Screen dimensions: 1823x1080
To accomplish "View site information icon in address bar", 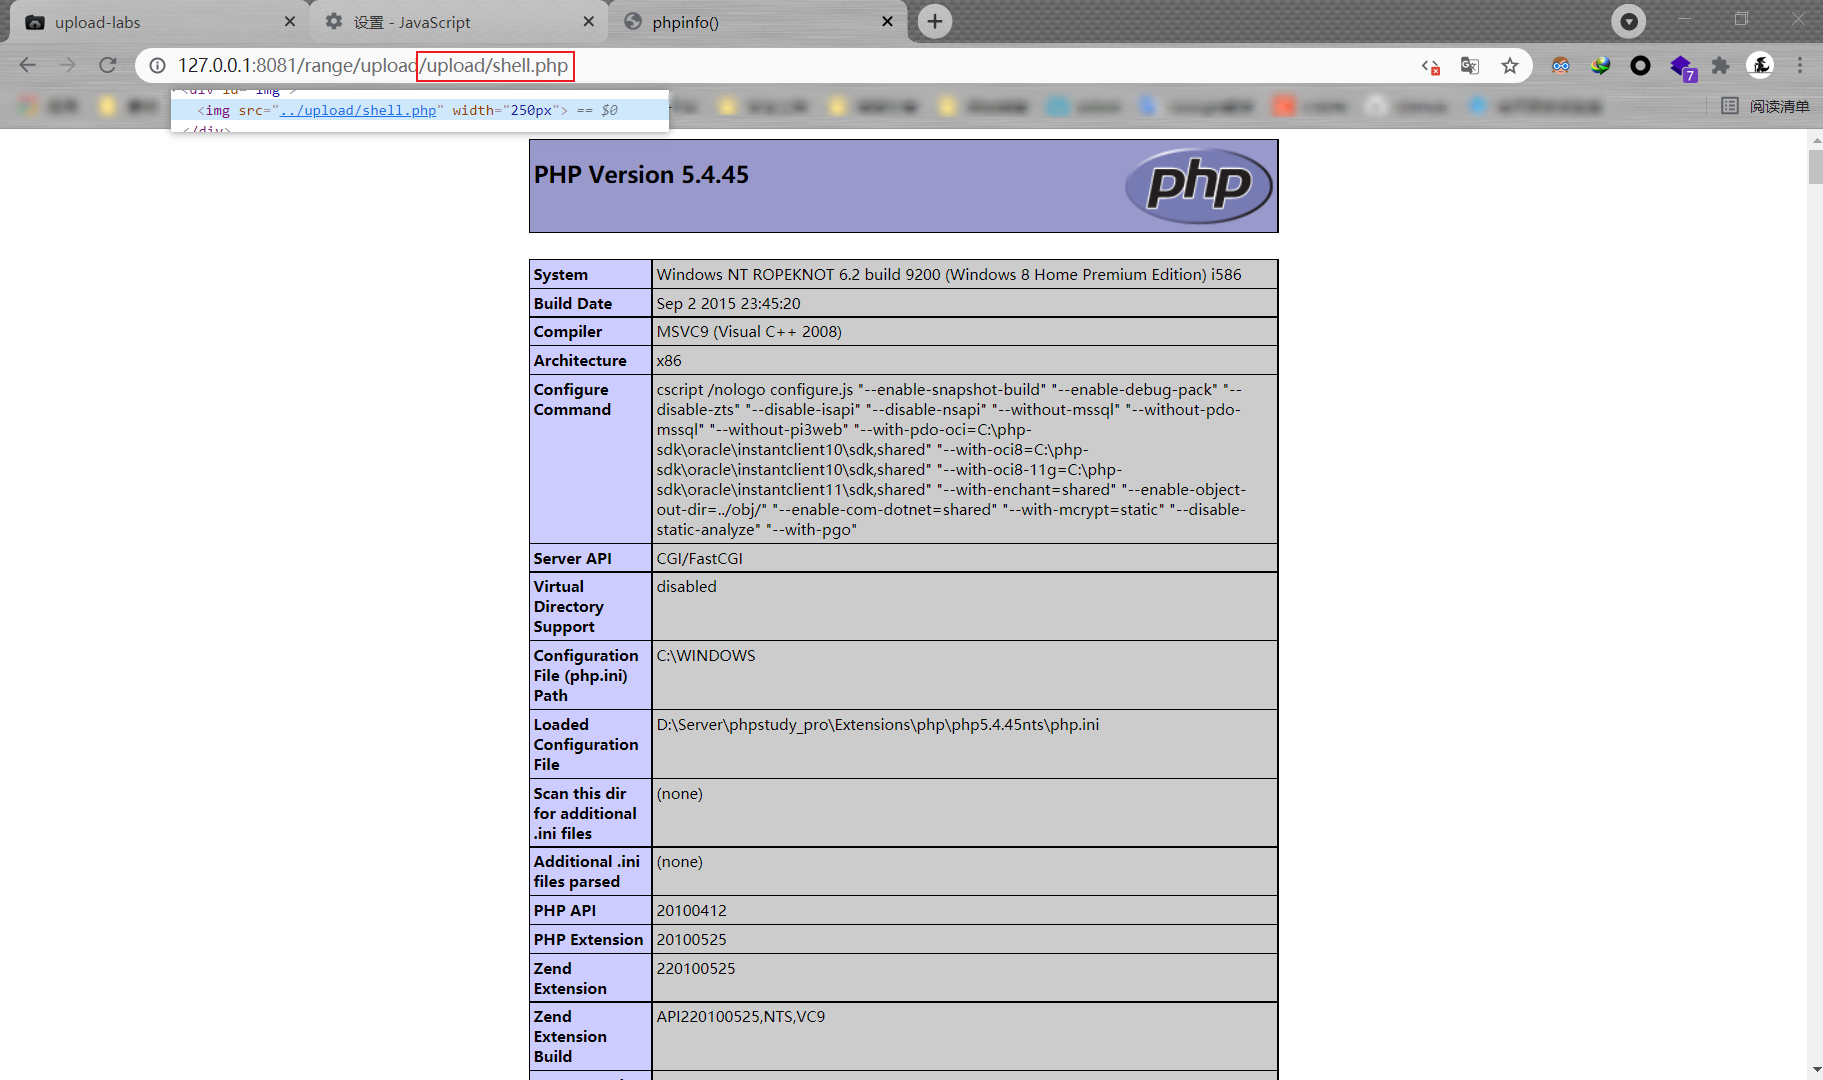I will (x=157, y=66).
